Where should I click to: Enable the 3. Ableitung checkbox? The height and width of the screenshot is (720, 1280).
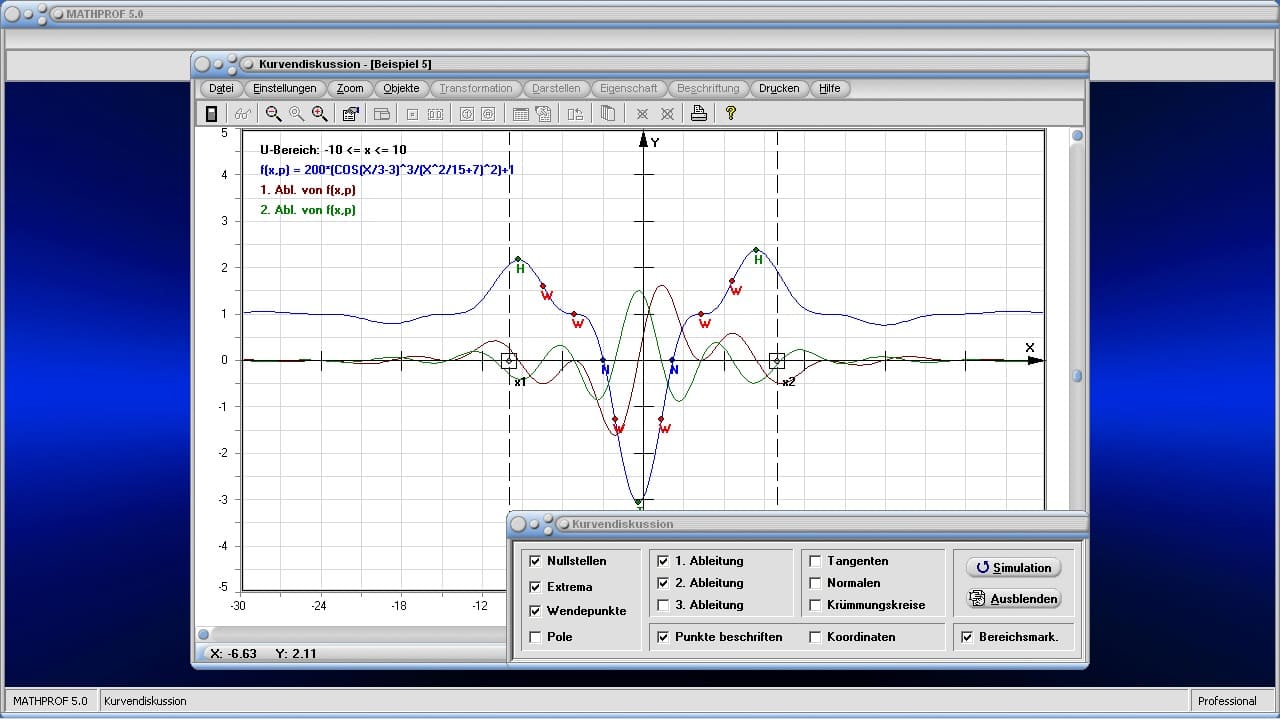click(x=663, y=605)
